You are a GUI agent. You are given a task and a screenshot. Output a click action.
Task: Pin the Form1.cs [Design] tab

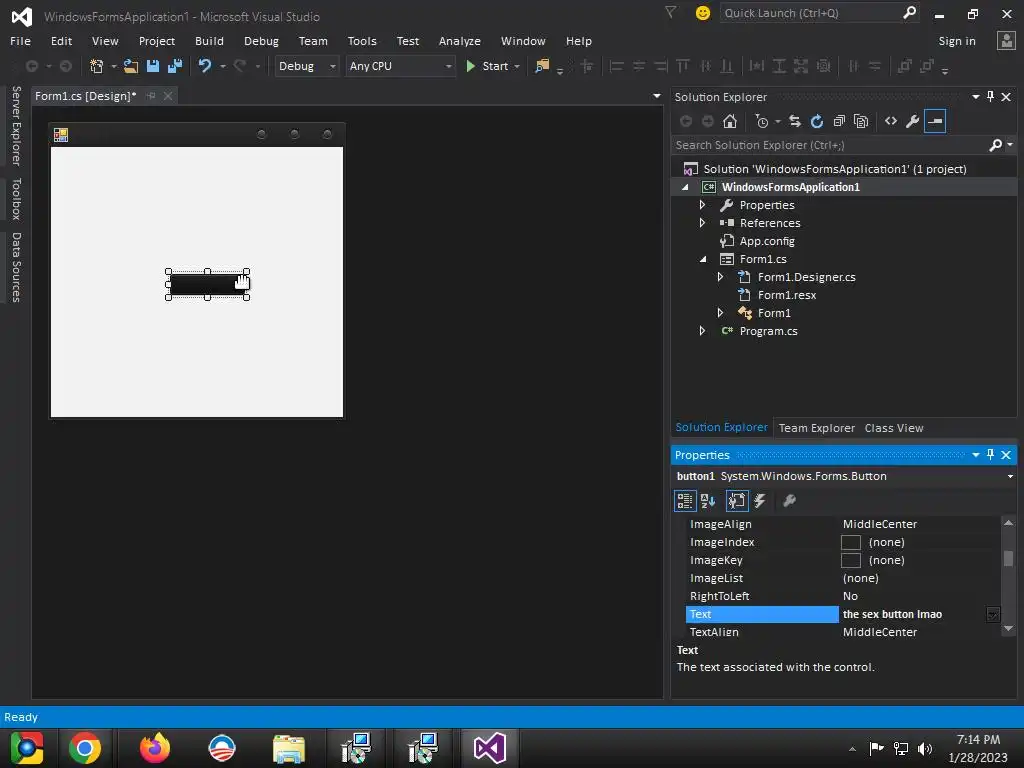(152, 96)
